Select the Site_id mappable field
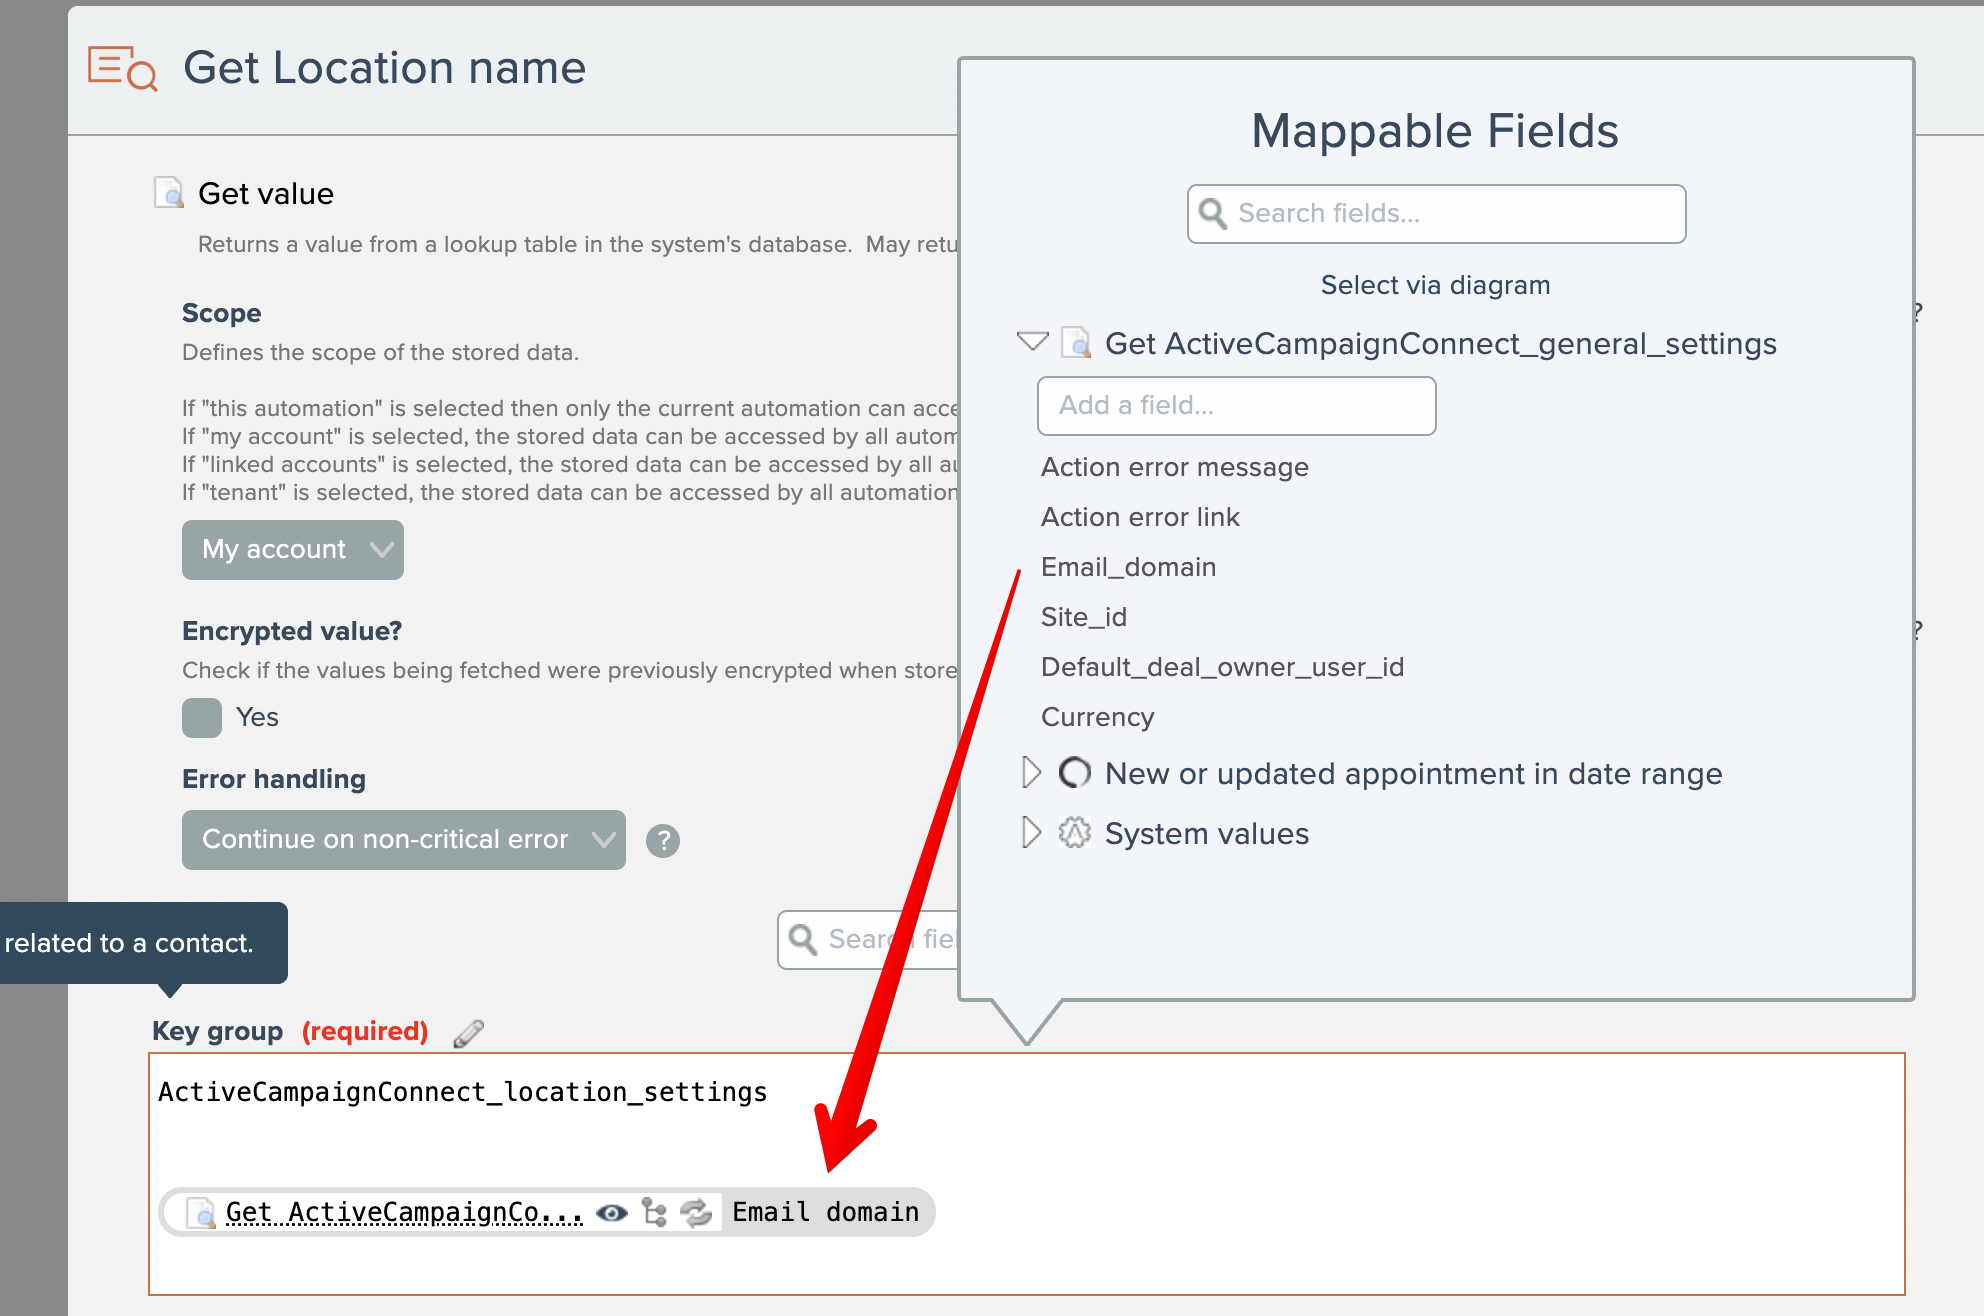 pyautogui.click(x=1083, y=617)
